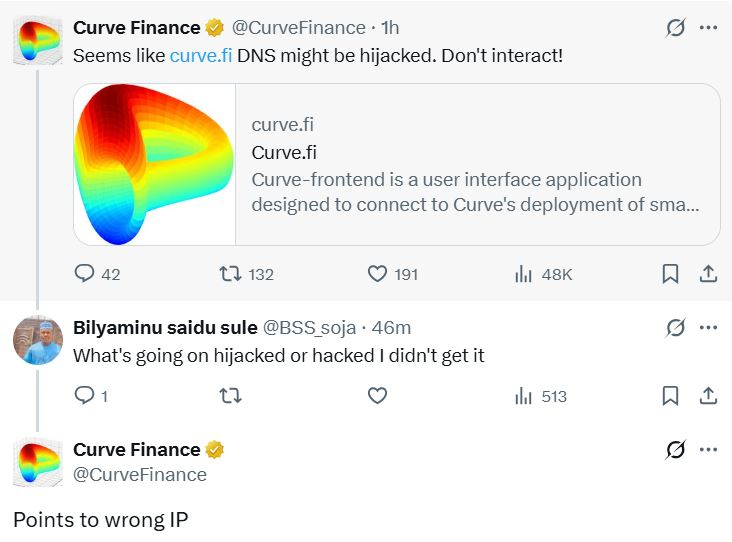Open more options on Bilyaminu's reply
The width and height of the screenshot is (732, 542).
point(708,327)
